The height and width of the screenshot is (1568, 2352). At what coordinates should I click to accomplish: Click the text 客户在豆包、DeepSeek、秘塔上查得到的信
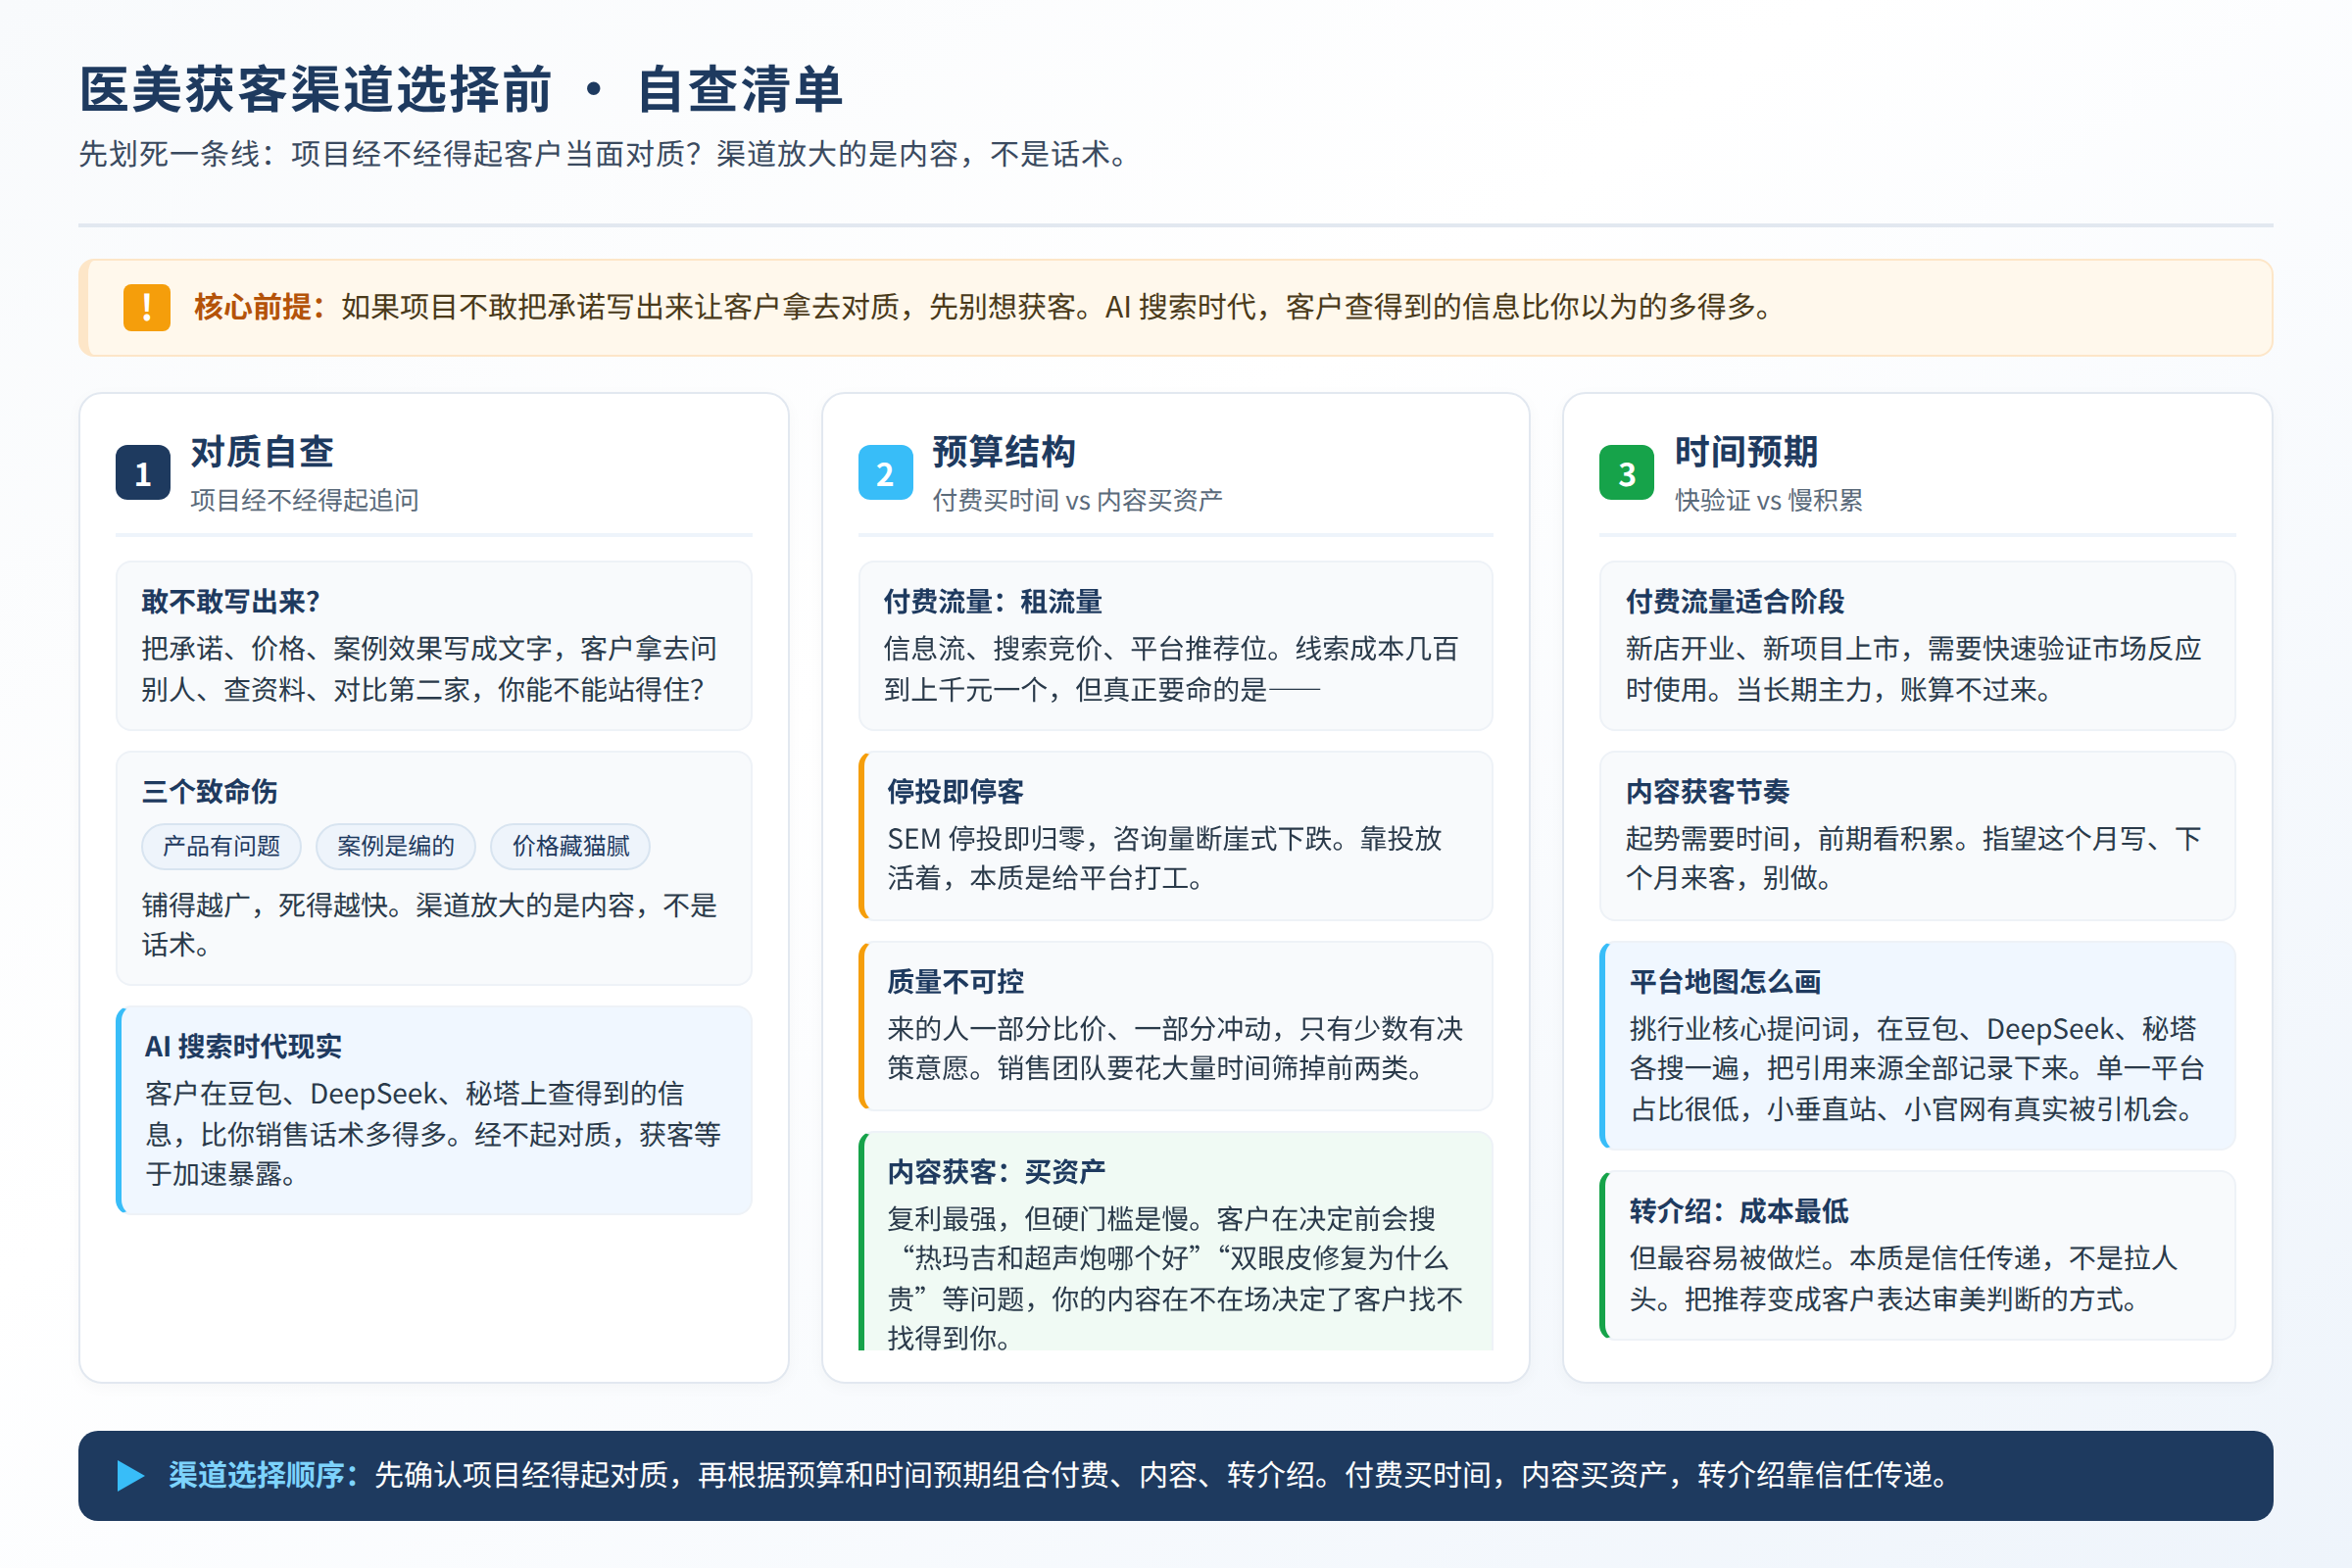click(x=415, y=1094)
